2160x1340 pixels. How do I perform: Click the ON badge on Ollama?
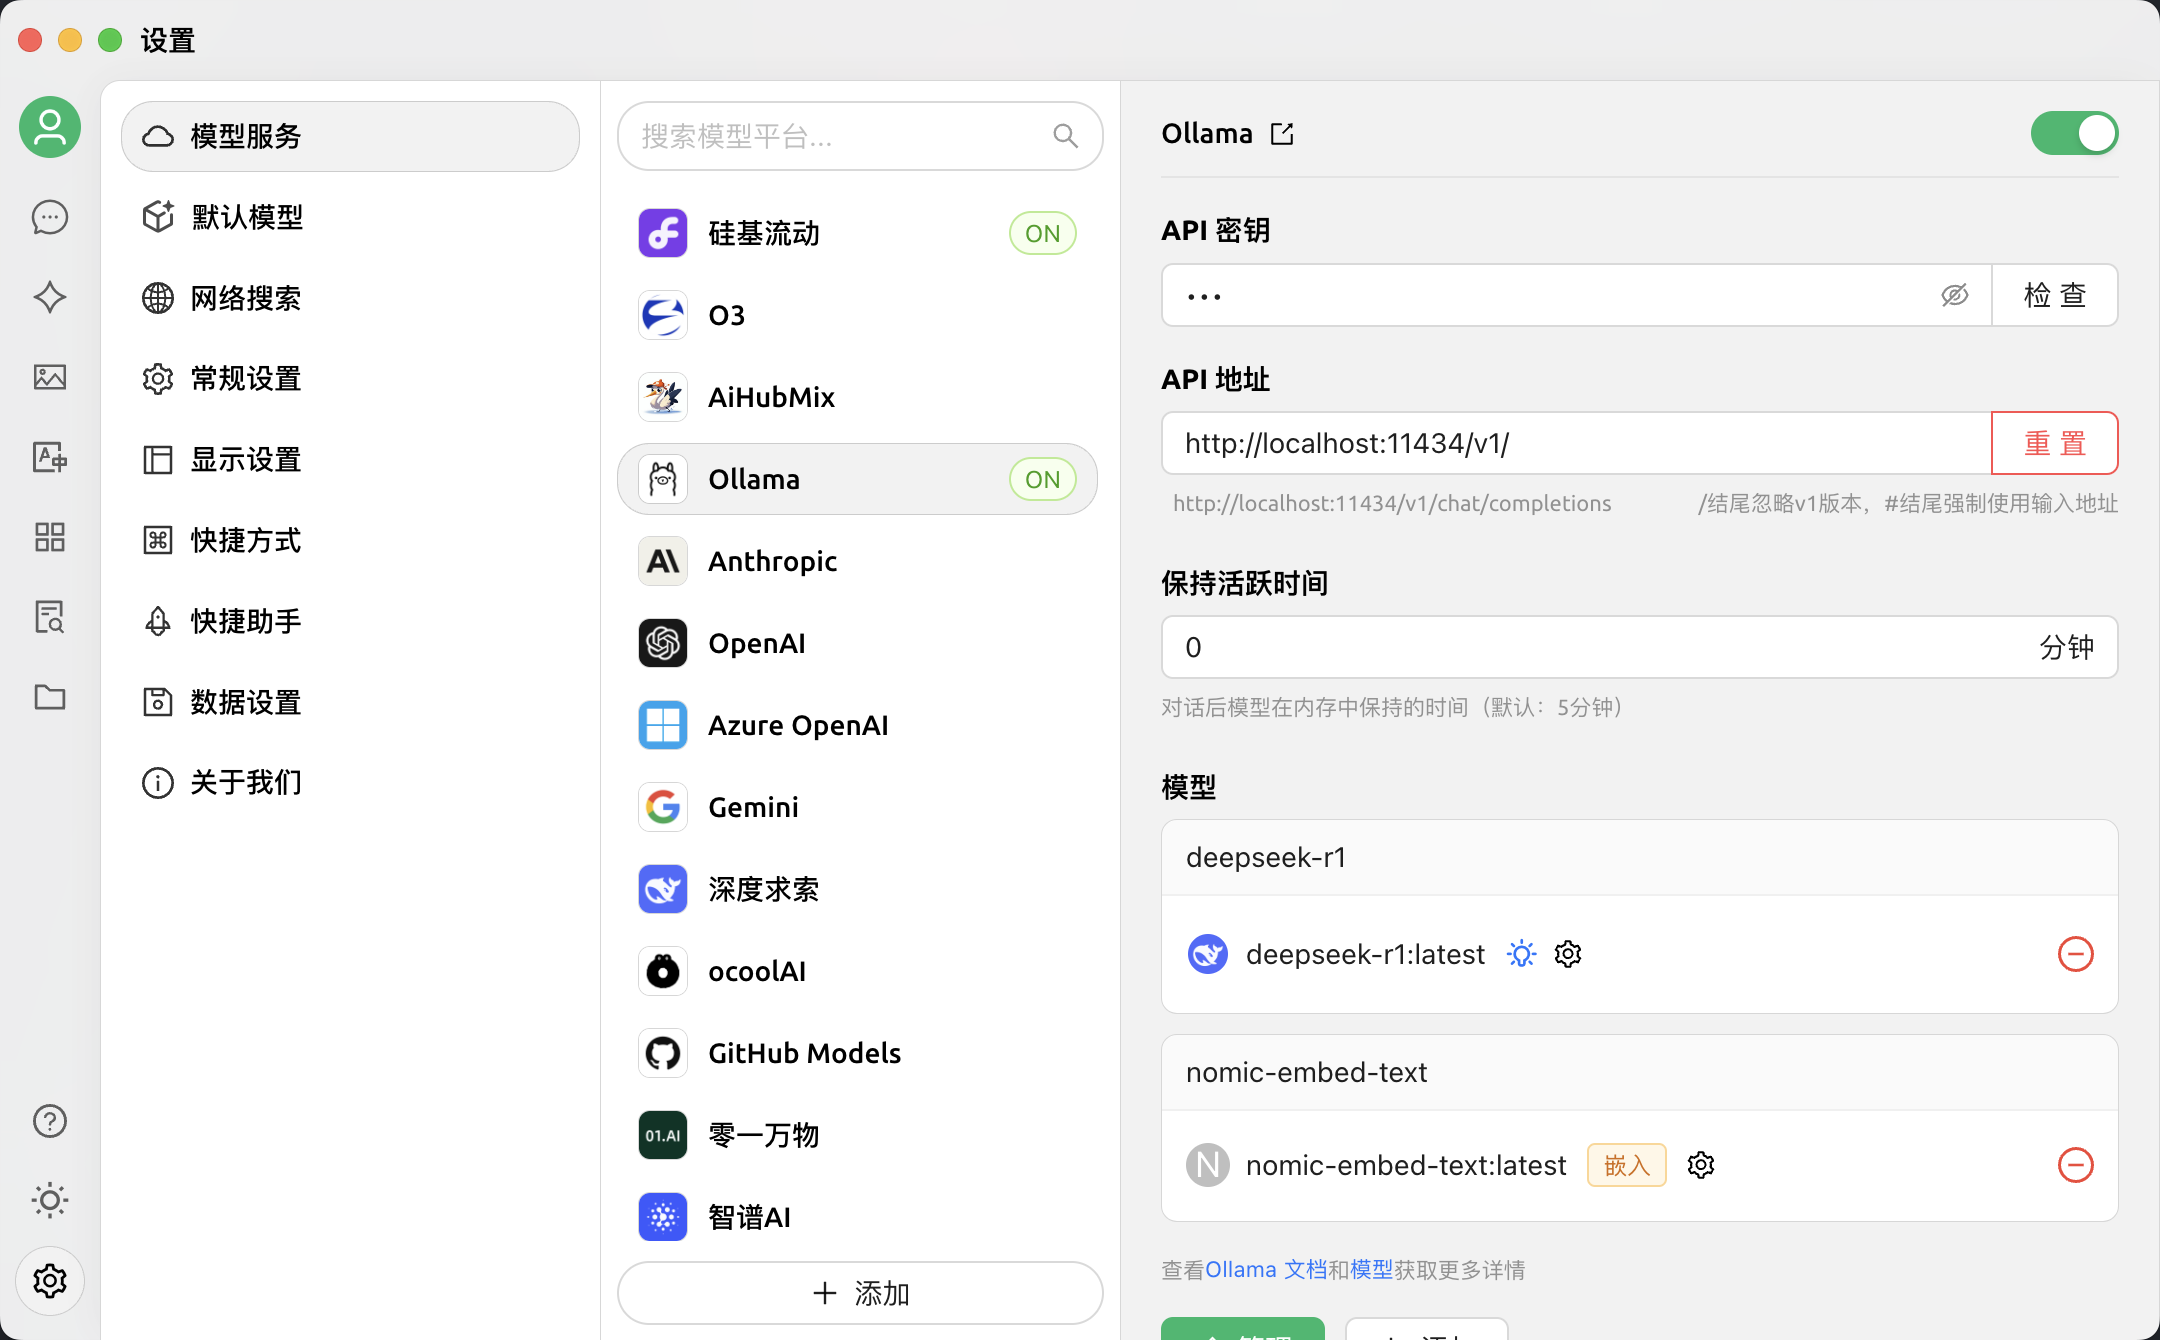[1043, 479]
